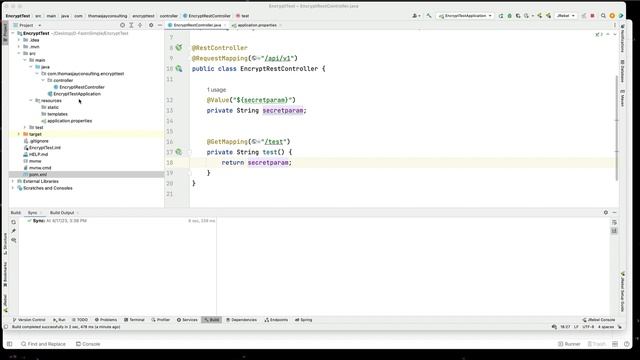Select application.properties in the project tree
Screen dimensions: 640x360
tap(69, 121)
